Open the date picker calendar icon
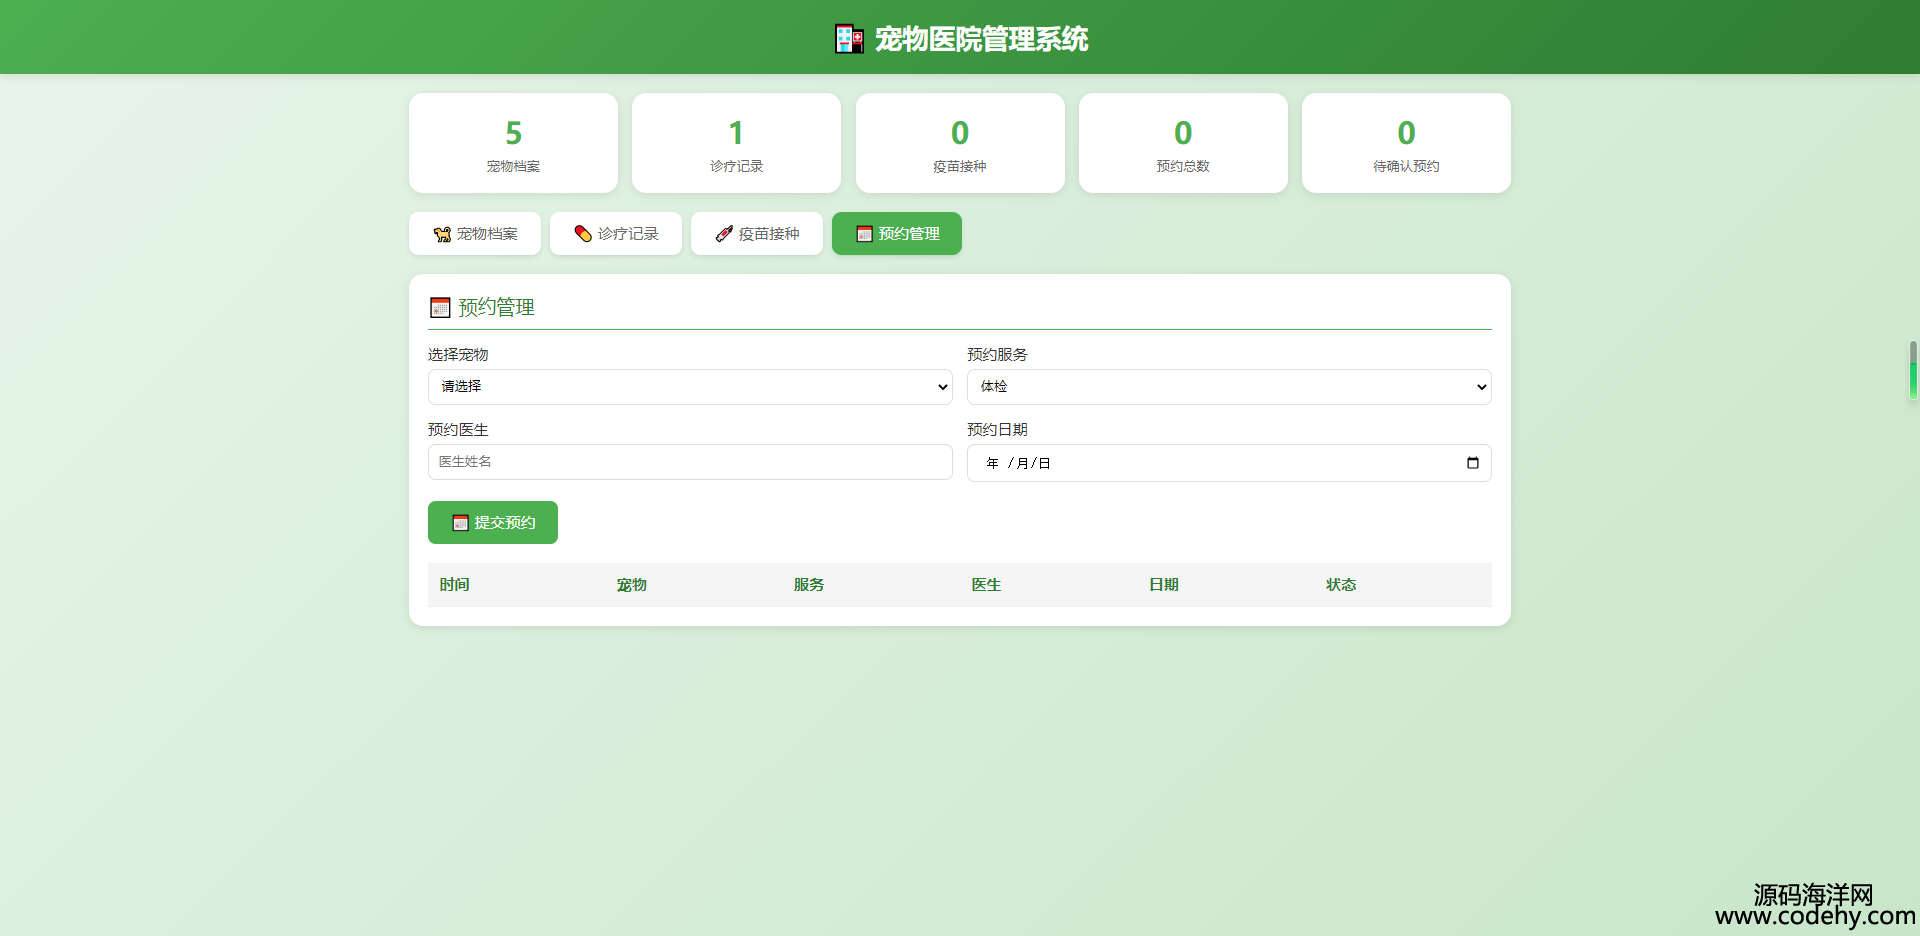 pyautogui.click(x=1472, y=463)
